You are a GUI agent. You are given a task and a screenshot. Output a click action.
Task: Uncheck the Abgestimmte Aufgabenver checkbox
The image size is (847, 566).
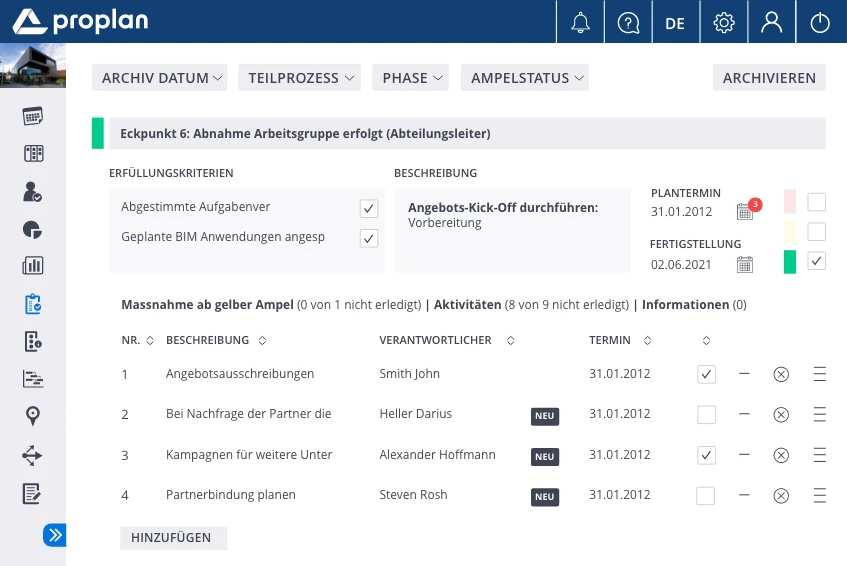[x=369, y=208]
